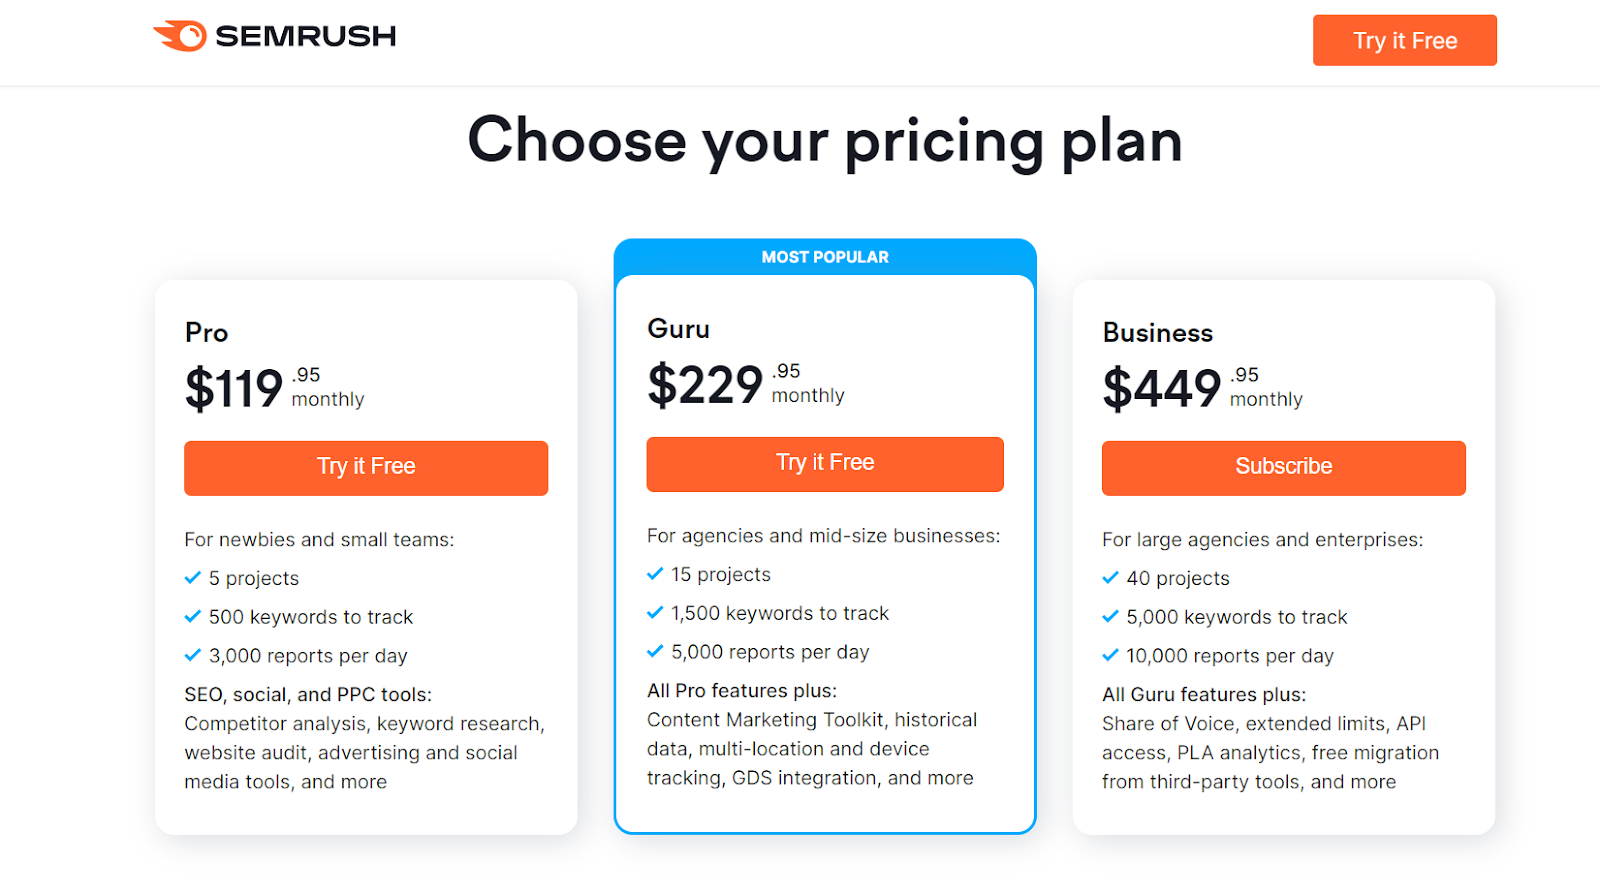
Task: Click the checkmark beside 5 projects
Action: (193, 578)
